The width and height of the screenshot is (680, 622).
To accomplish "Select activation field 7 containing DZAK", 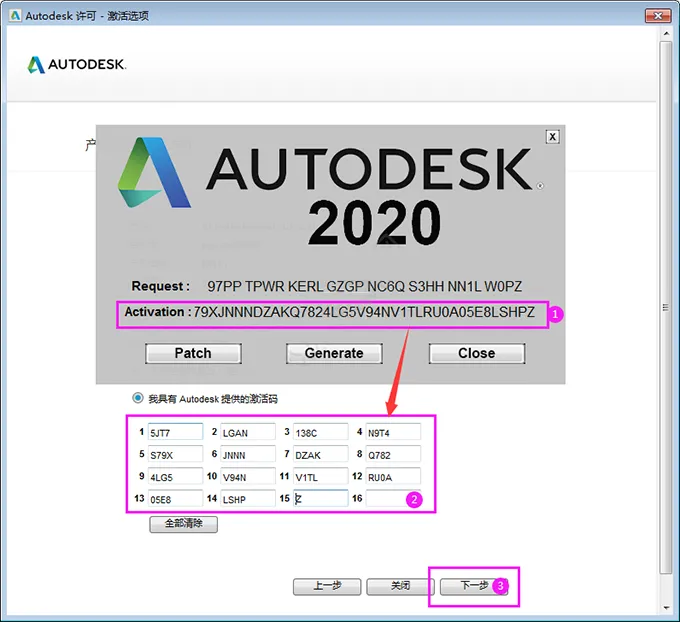I will pyautogui.click(x=320, y=454).
